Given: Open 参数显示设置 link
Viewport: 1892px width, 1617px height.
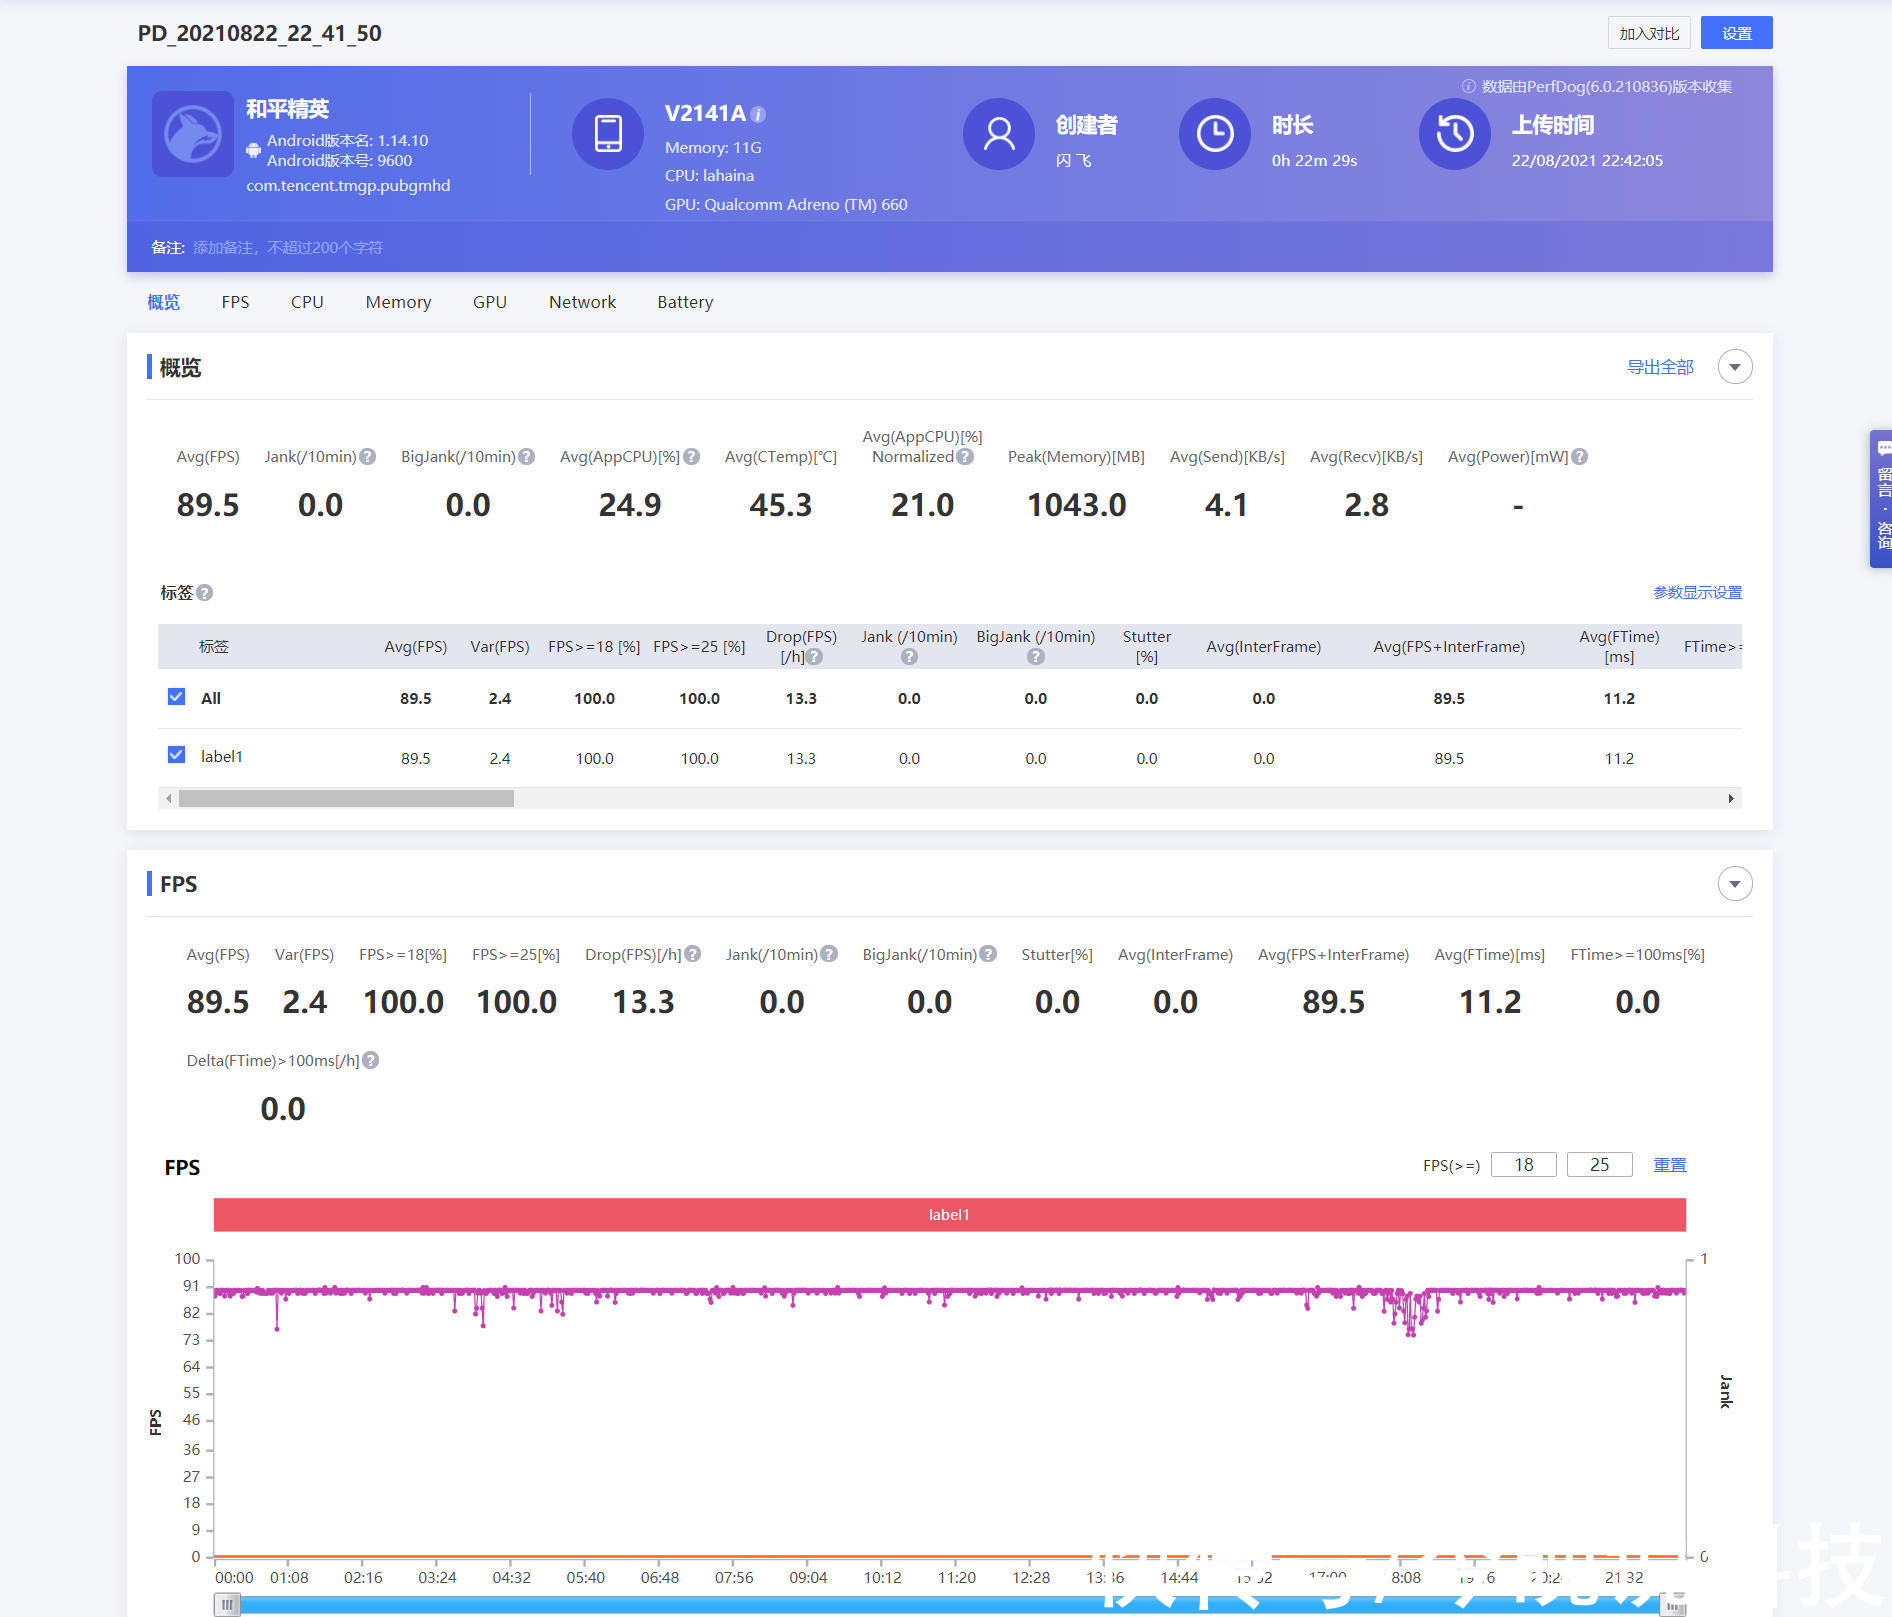Looking at the screenshot, I should click(1697, 593).
